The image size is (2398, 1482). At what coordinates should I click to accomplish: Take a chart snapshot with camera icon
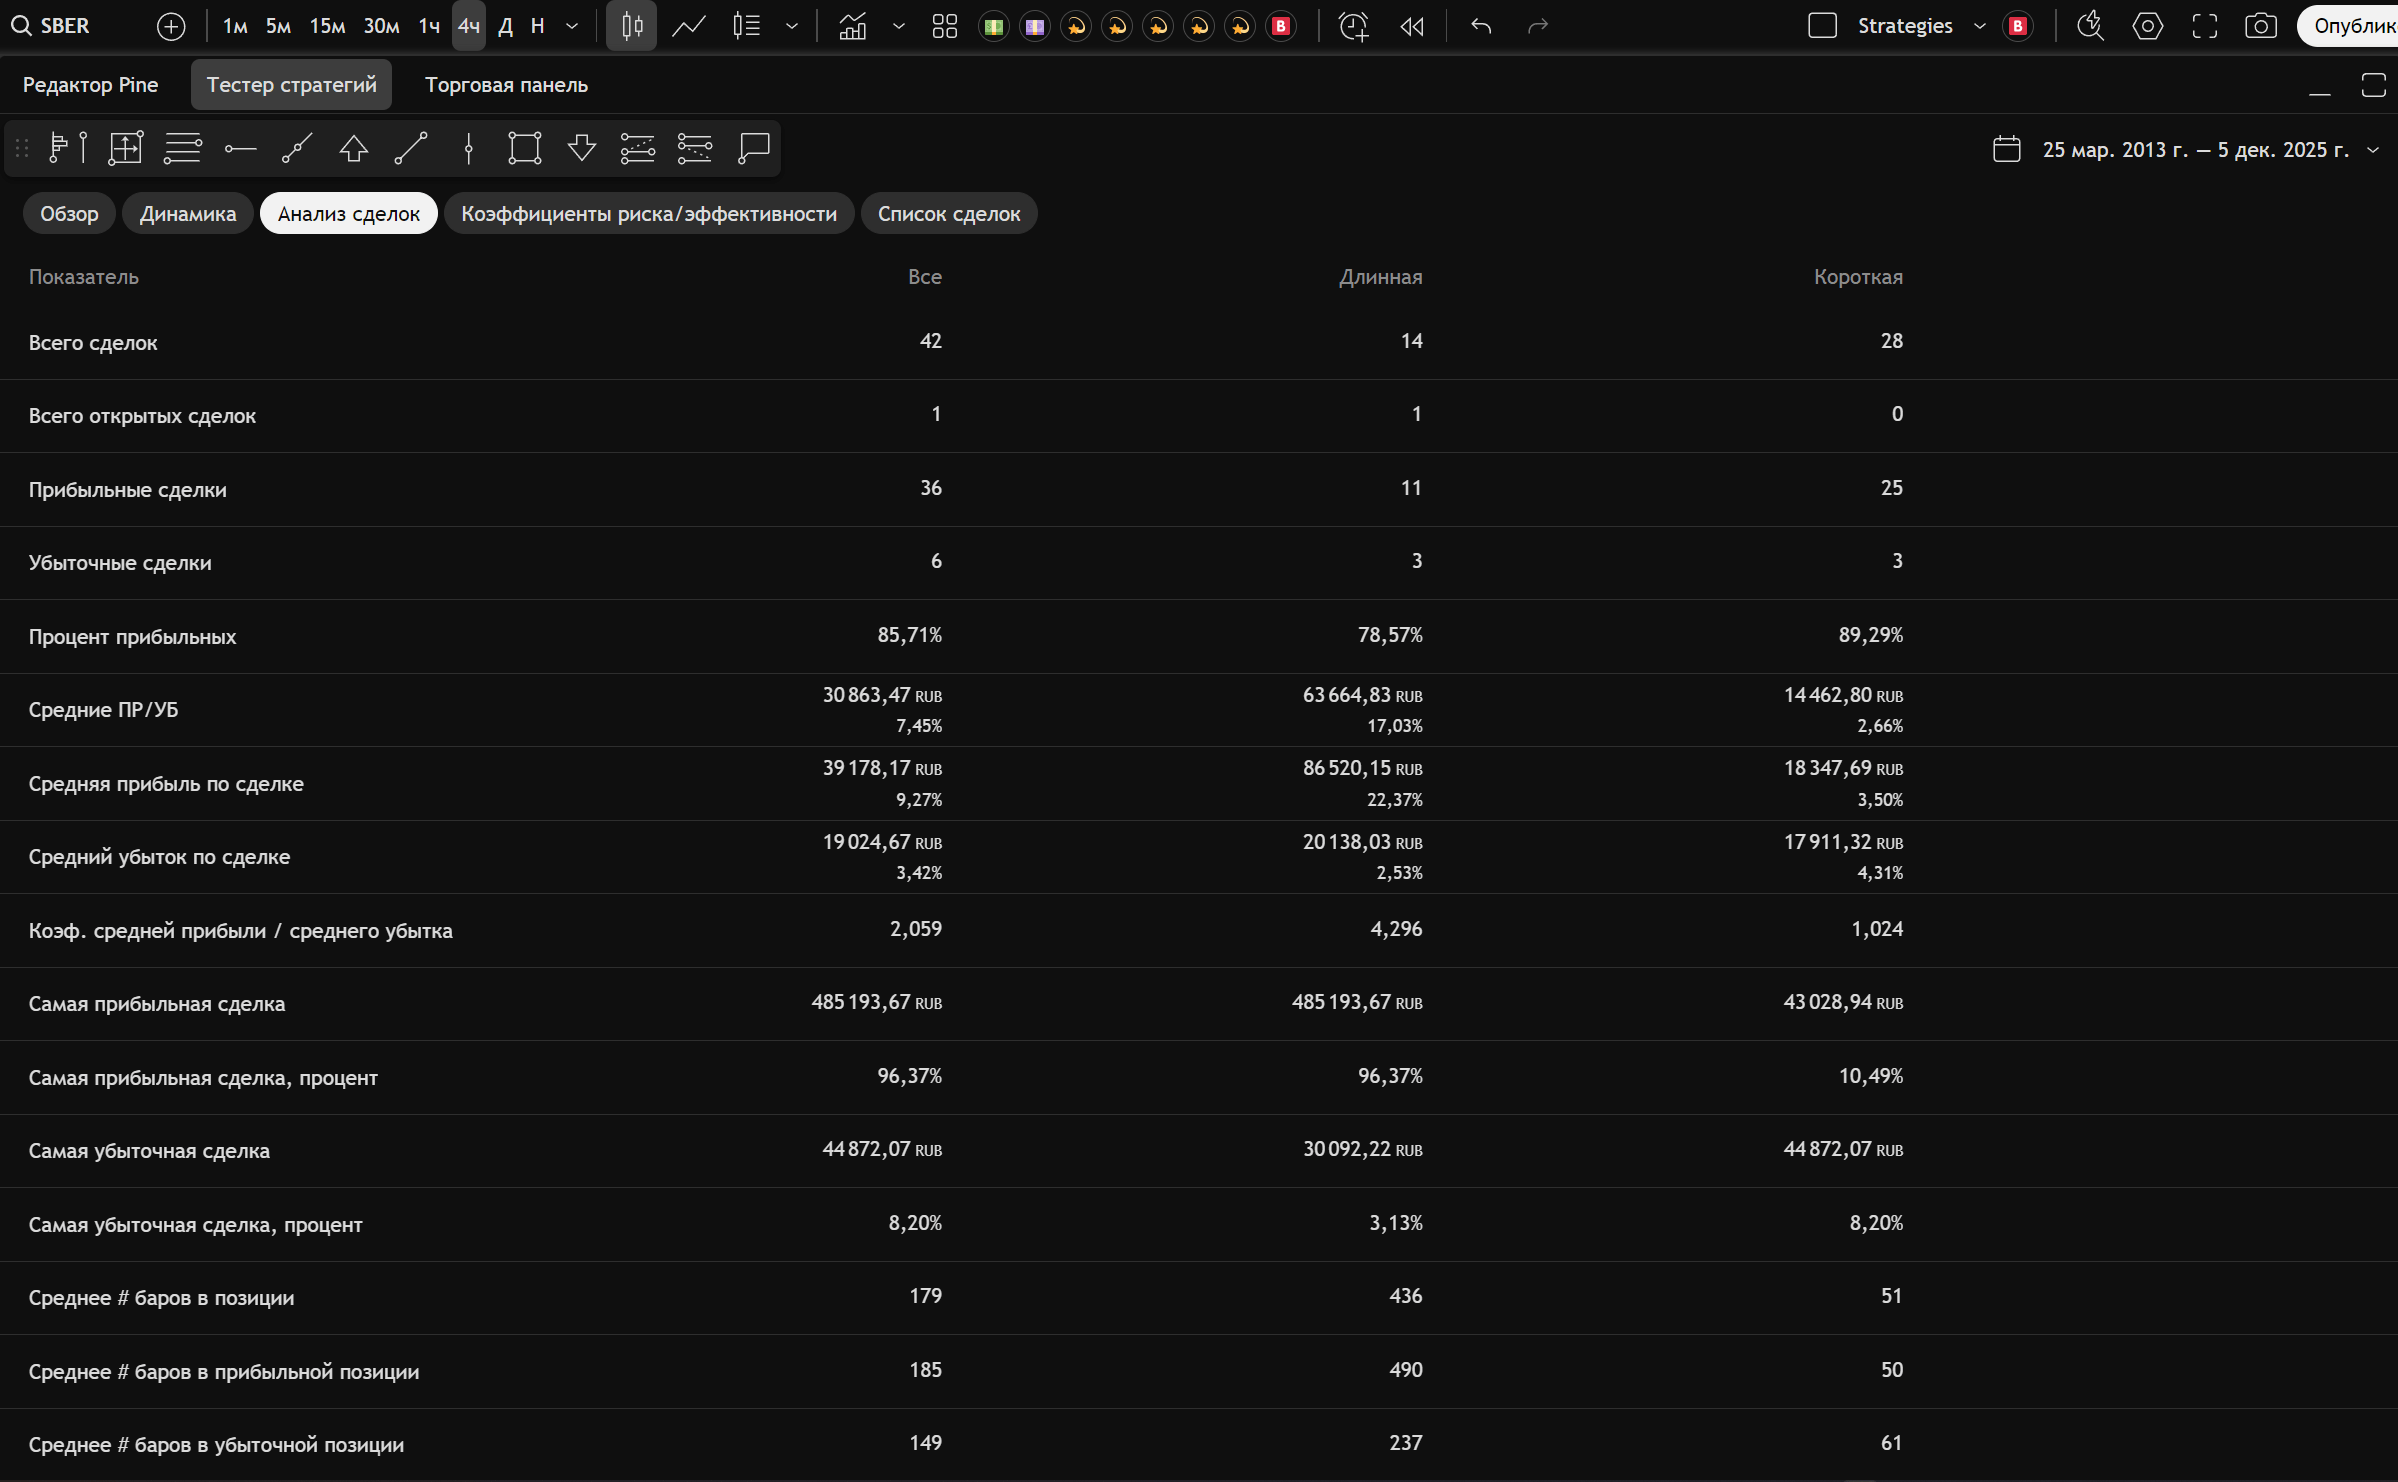[x=2260, y=27]
